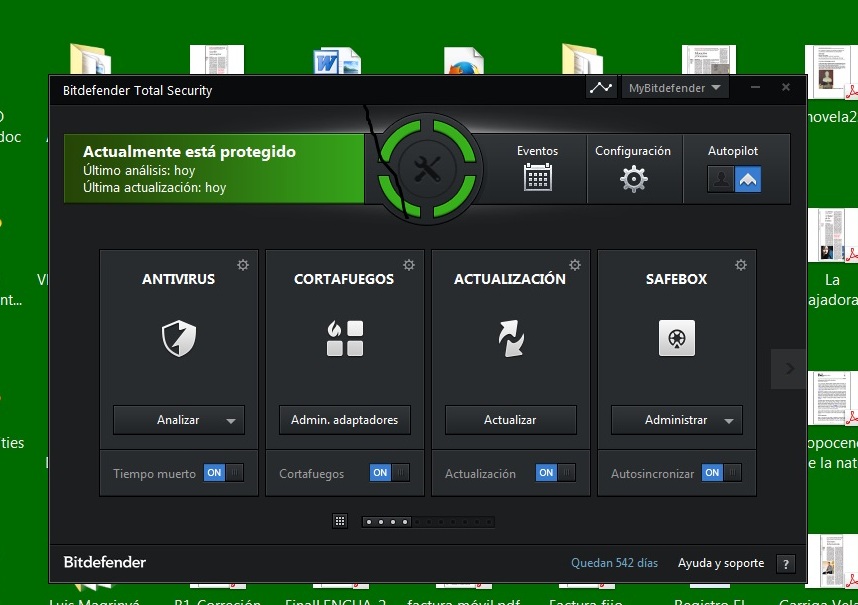Expand the Administrar dropdown arrow
The width and height of the screenshot is (858, 605).
point(729,421)
